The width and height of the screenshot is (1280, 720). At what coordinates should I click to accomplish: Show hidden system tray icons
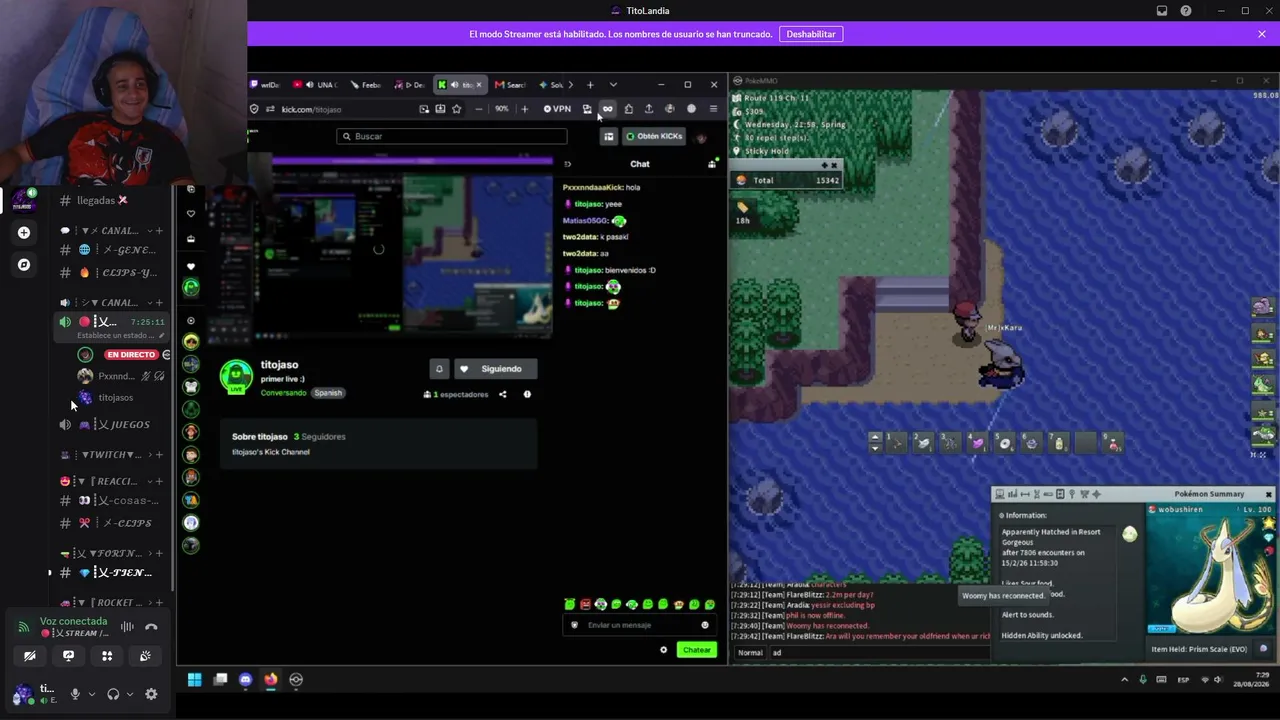[x=1125, y=680]
